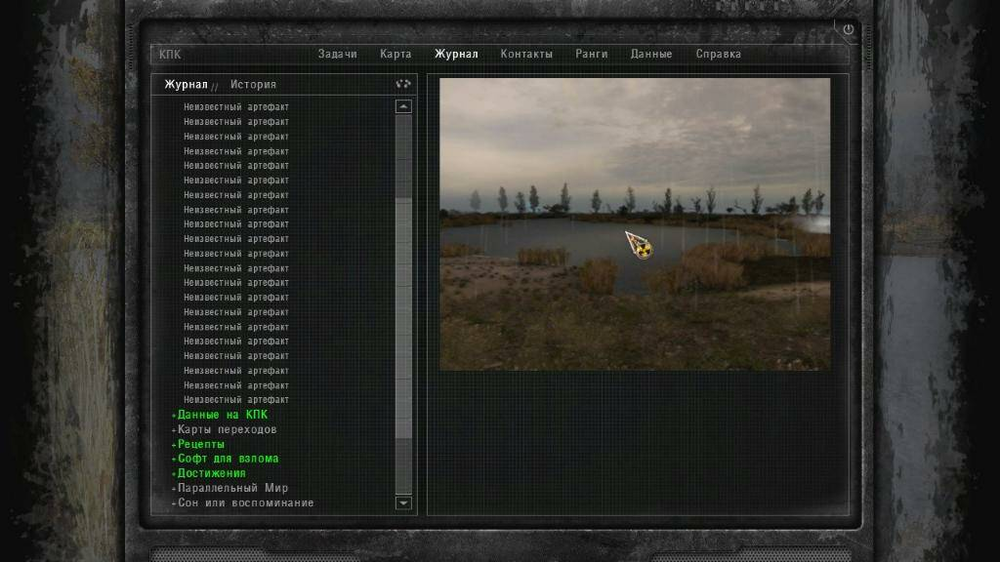
Task: Select the topmost Неизвестный артефакт entry
Action: pyautogui.click(x=236, y=107)
